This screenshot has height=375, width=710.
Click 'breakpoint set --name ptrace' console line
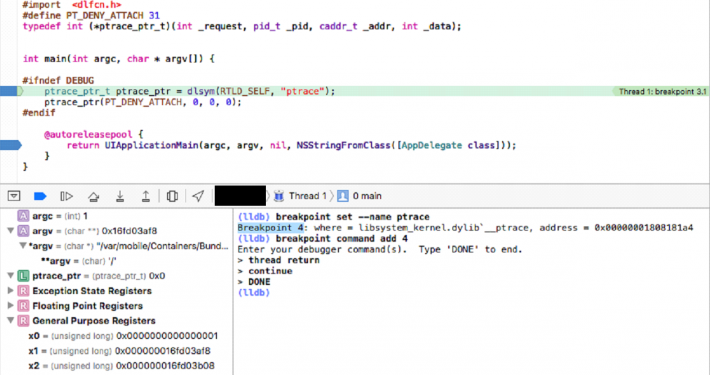pyautogui.click(x=334, y=216)
